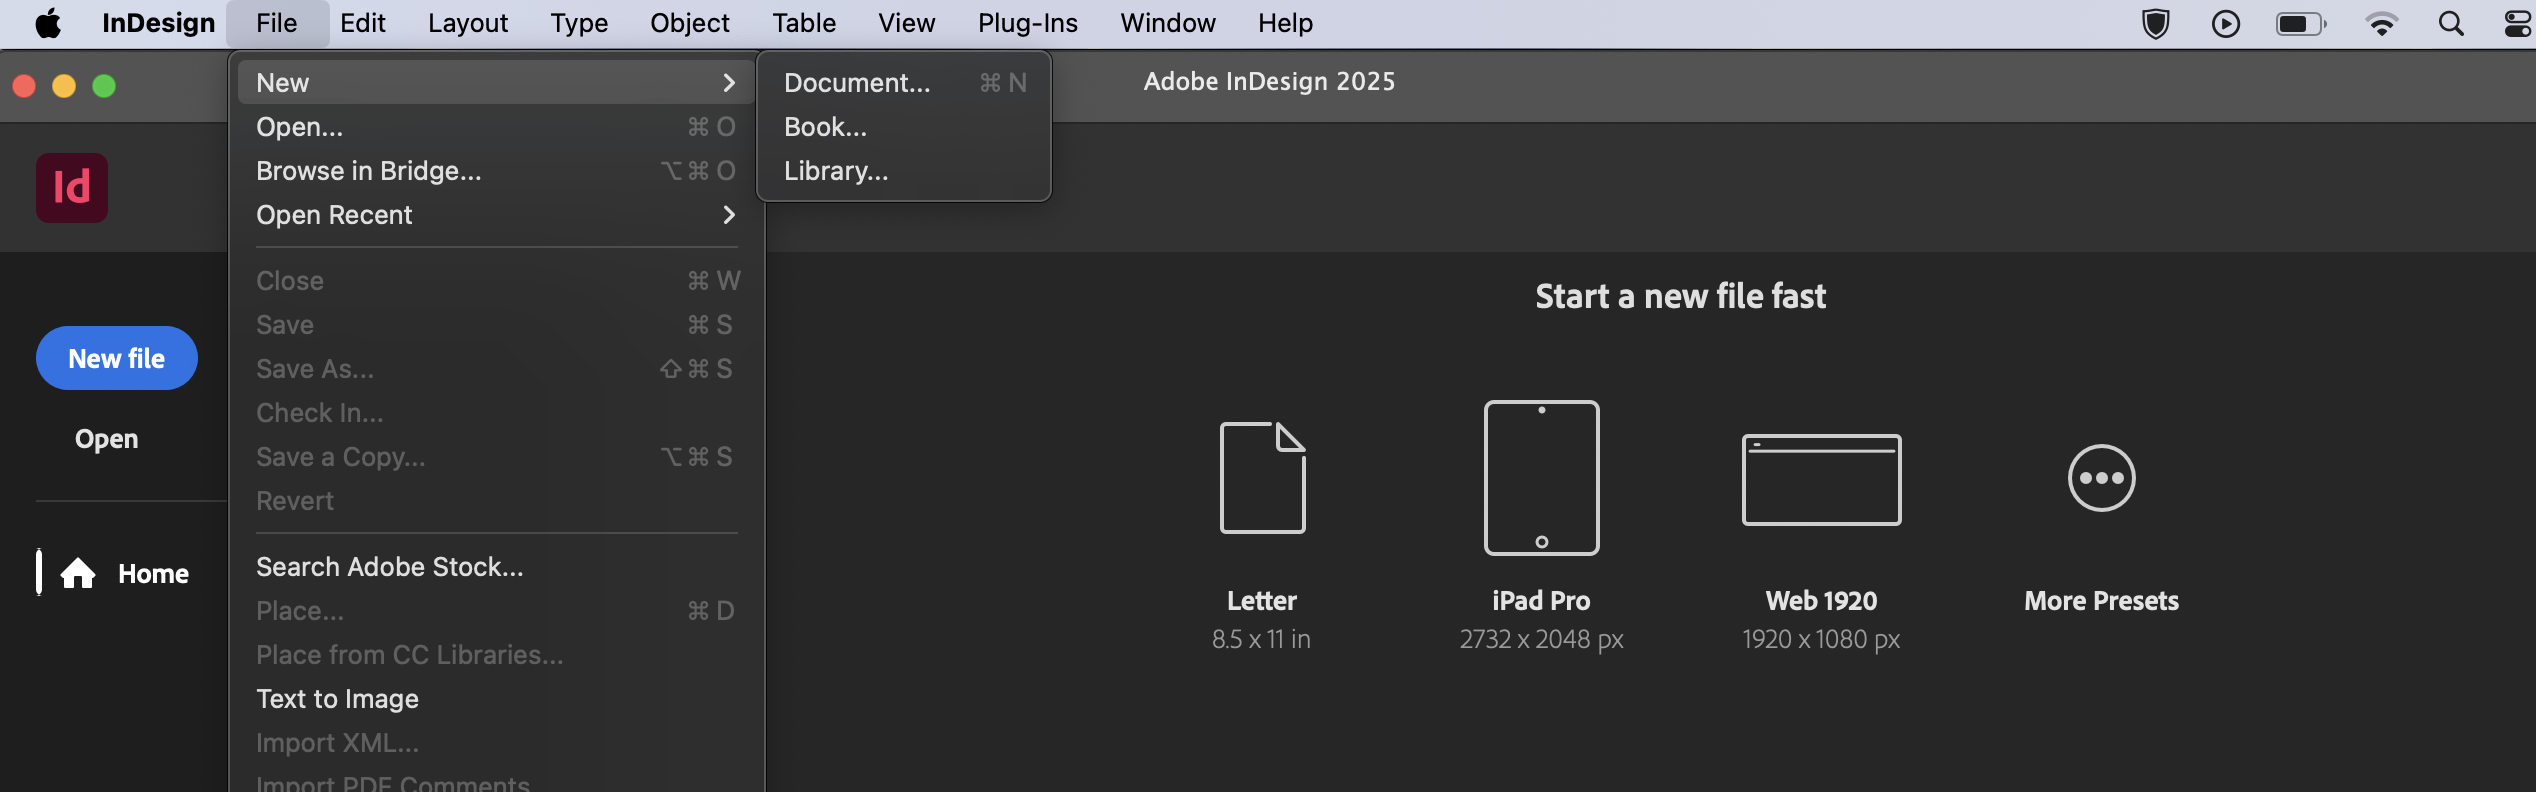Screen dimensions: 2536x792
Task: Click the Start a new file fast heading
Action: pos(1680,296)
